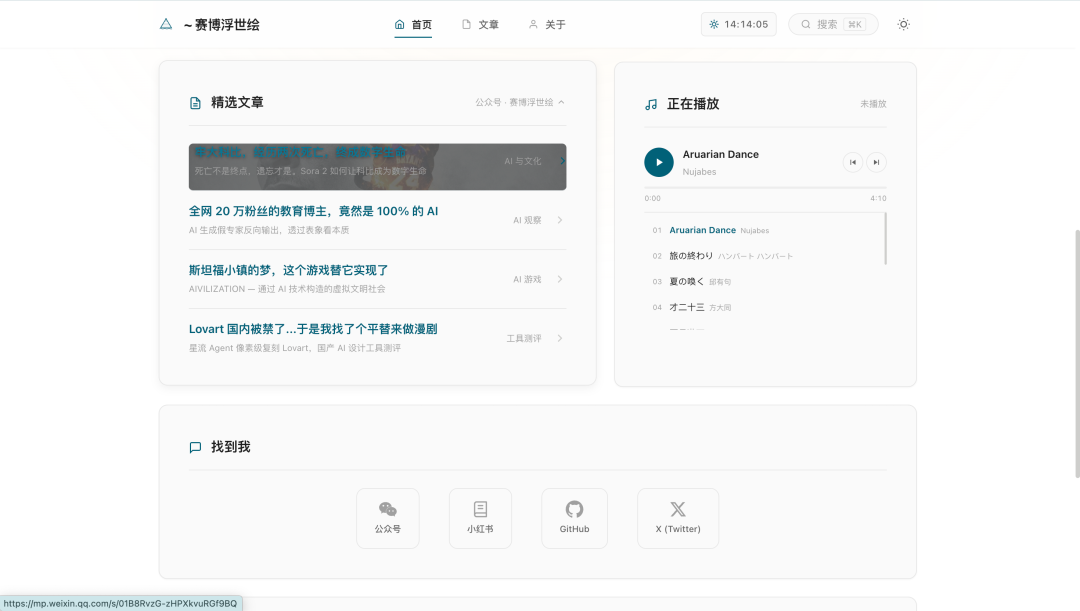Click the triangle site logo icon

click(166, 24)
